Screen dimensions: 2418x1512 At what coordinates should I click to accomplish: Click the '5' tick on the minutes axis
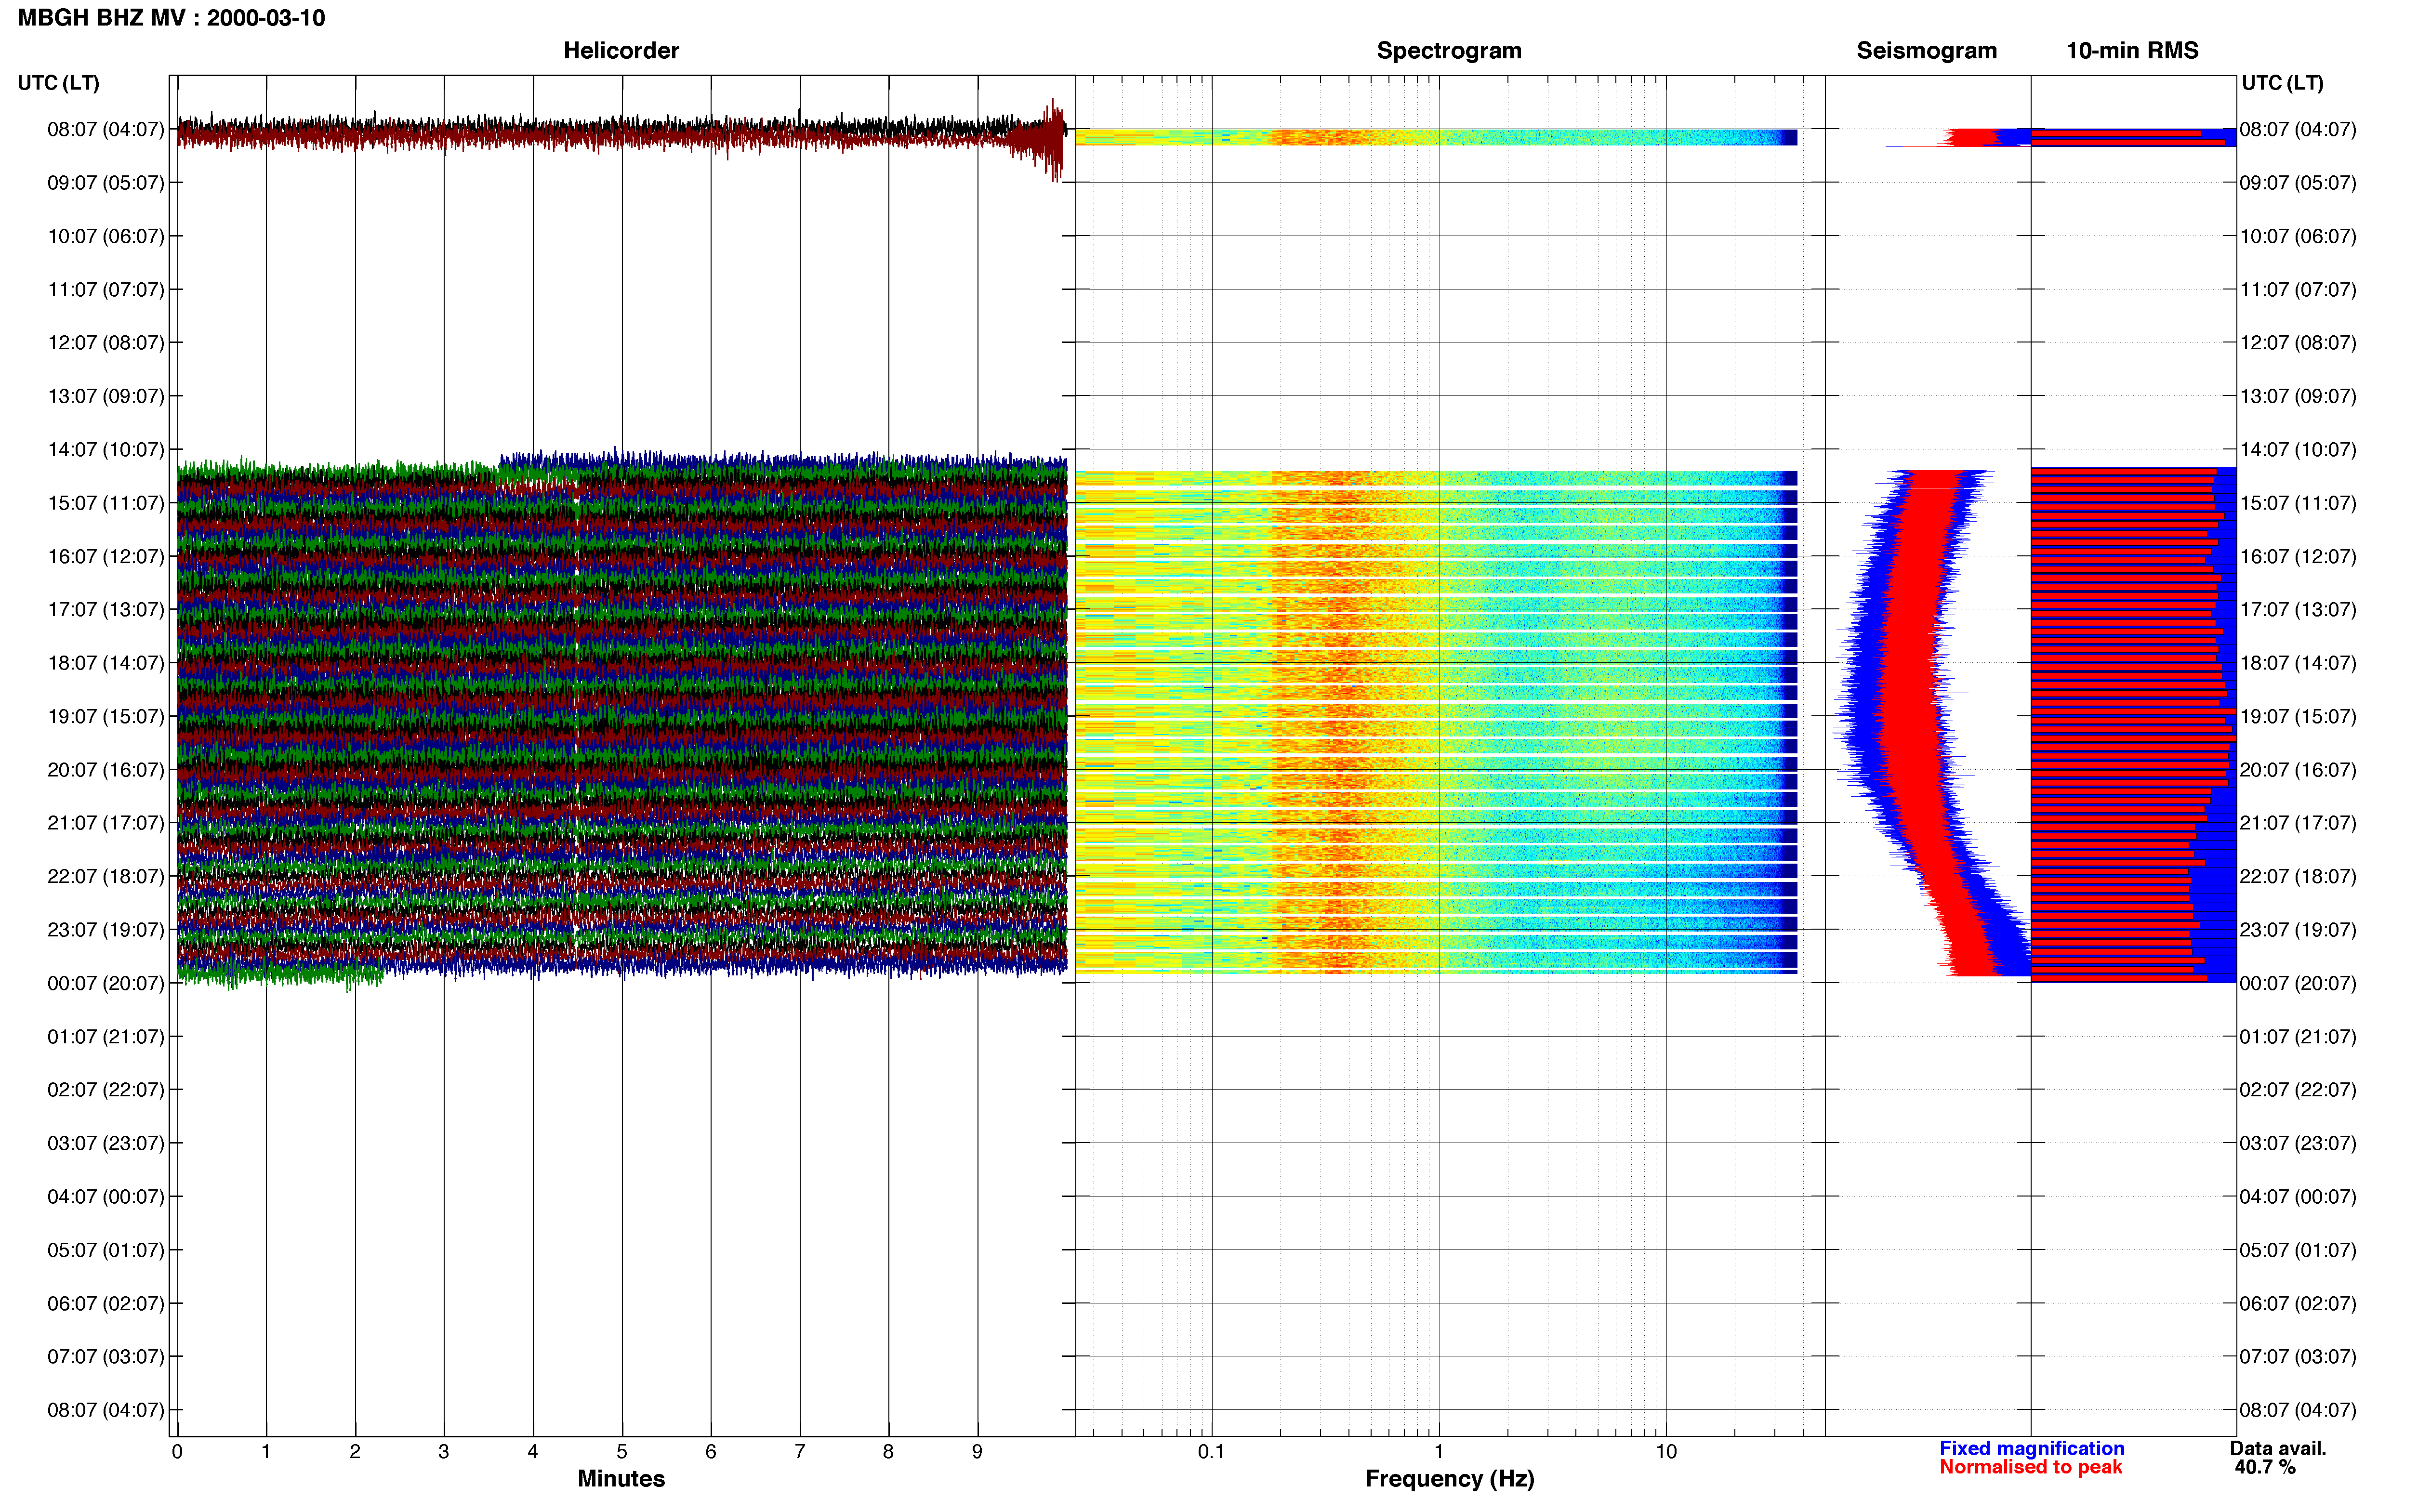(x=622, y=1451)
